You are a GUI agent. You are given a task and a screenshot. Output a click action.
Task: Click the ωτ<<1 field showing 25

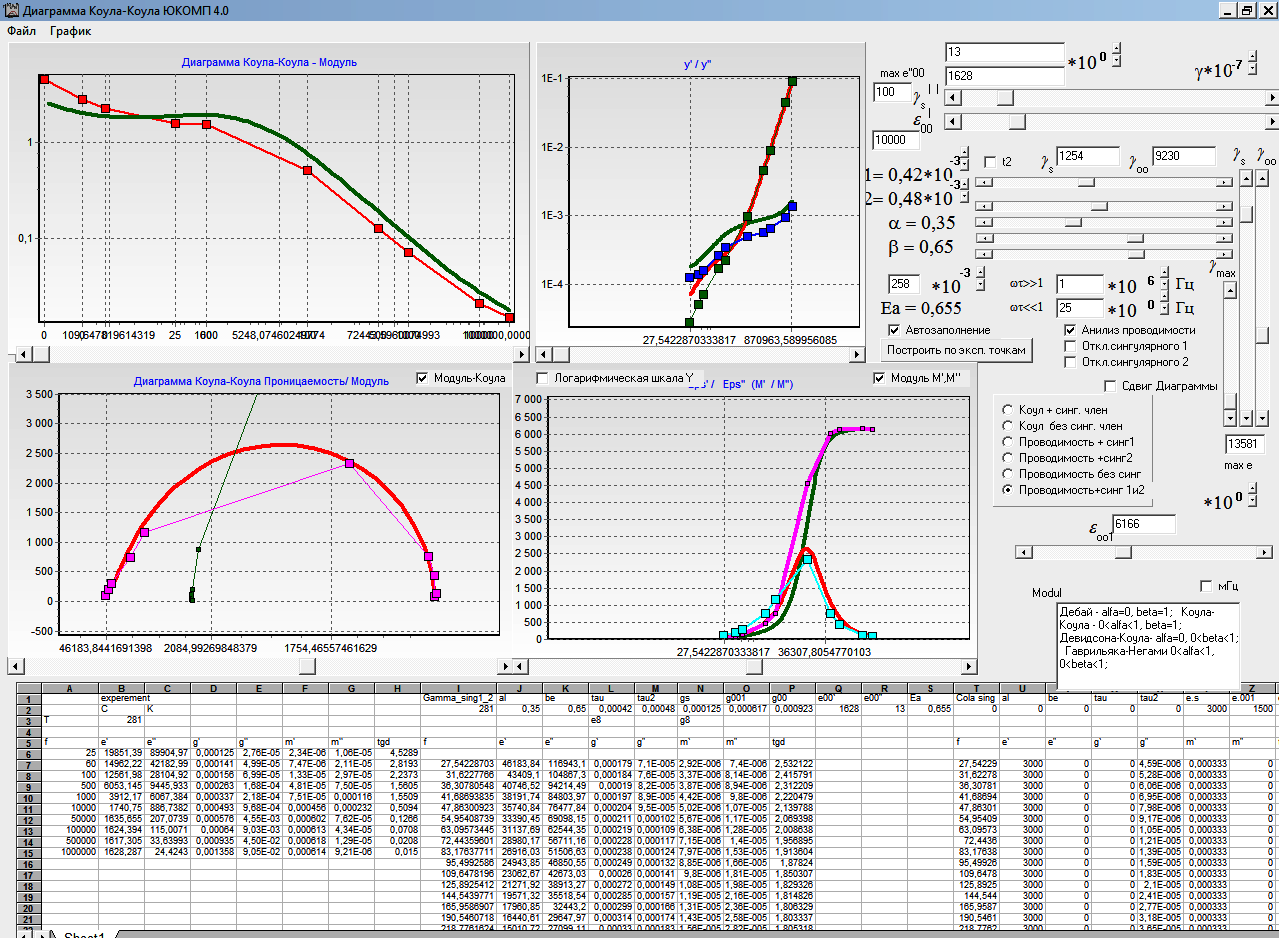pos(1080,307)
